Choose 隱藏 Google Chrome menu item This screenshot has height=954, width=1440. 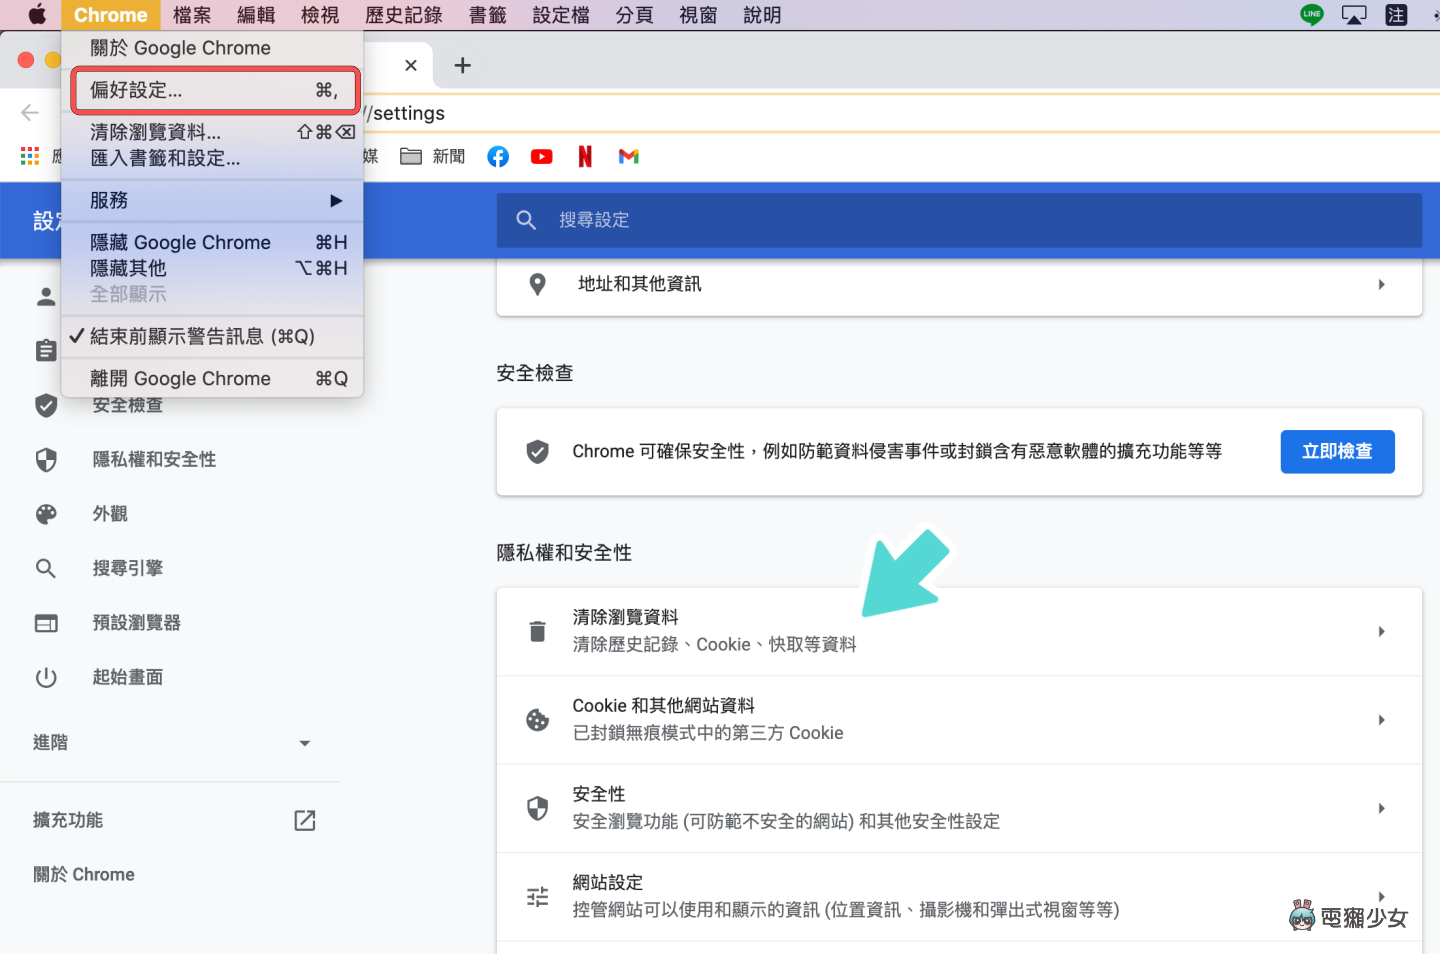click(x=212, y=242)
